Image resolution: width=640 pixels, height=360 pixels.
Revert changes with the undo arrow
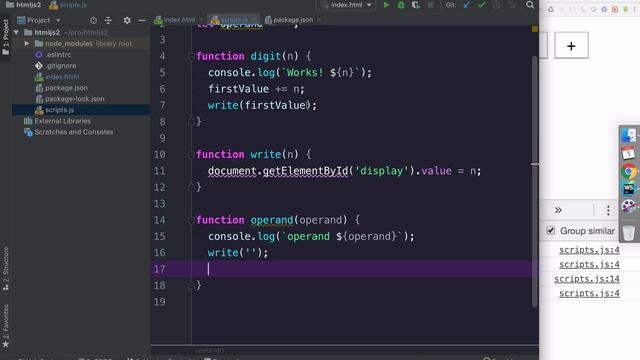[511, 5]
